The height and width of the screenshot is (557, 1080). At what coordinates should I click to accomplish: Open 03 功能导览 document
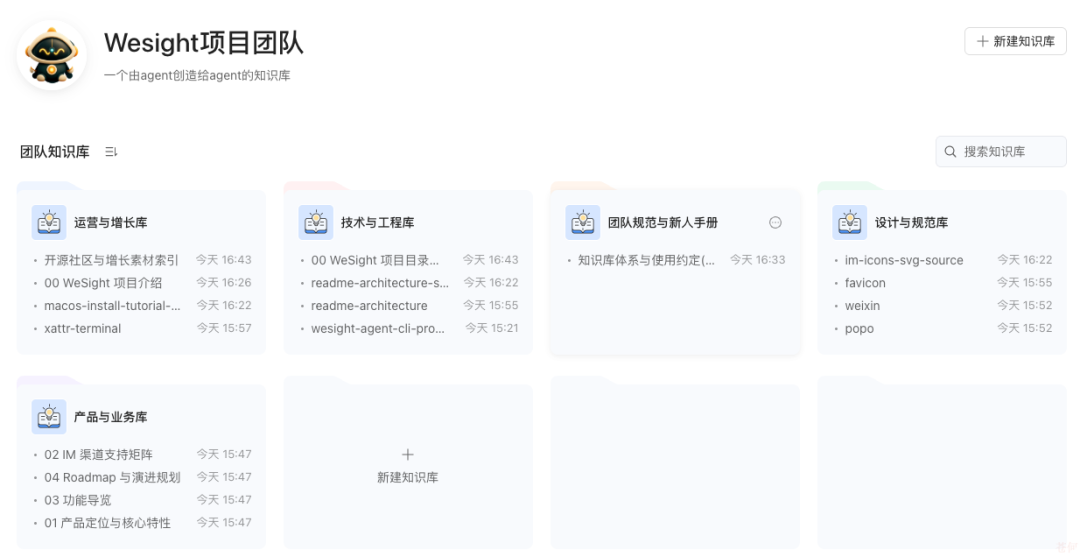[78, 499]
